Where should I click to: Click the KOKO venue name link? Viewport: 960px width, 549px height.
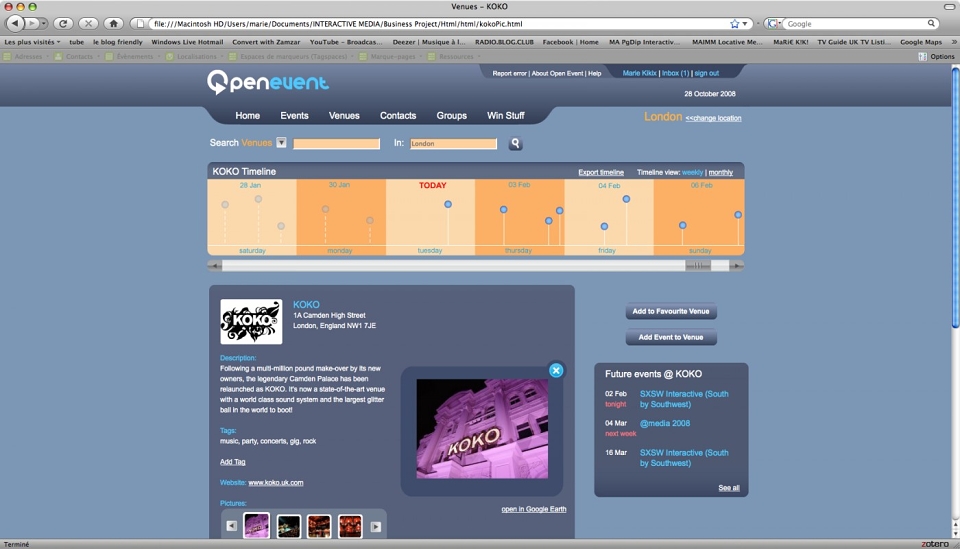coord(306,305)
